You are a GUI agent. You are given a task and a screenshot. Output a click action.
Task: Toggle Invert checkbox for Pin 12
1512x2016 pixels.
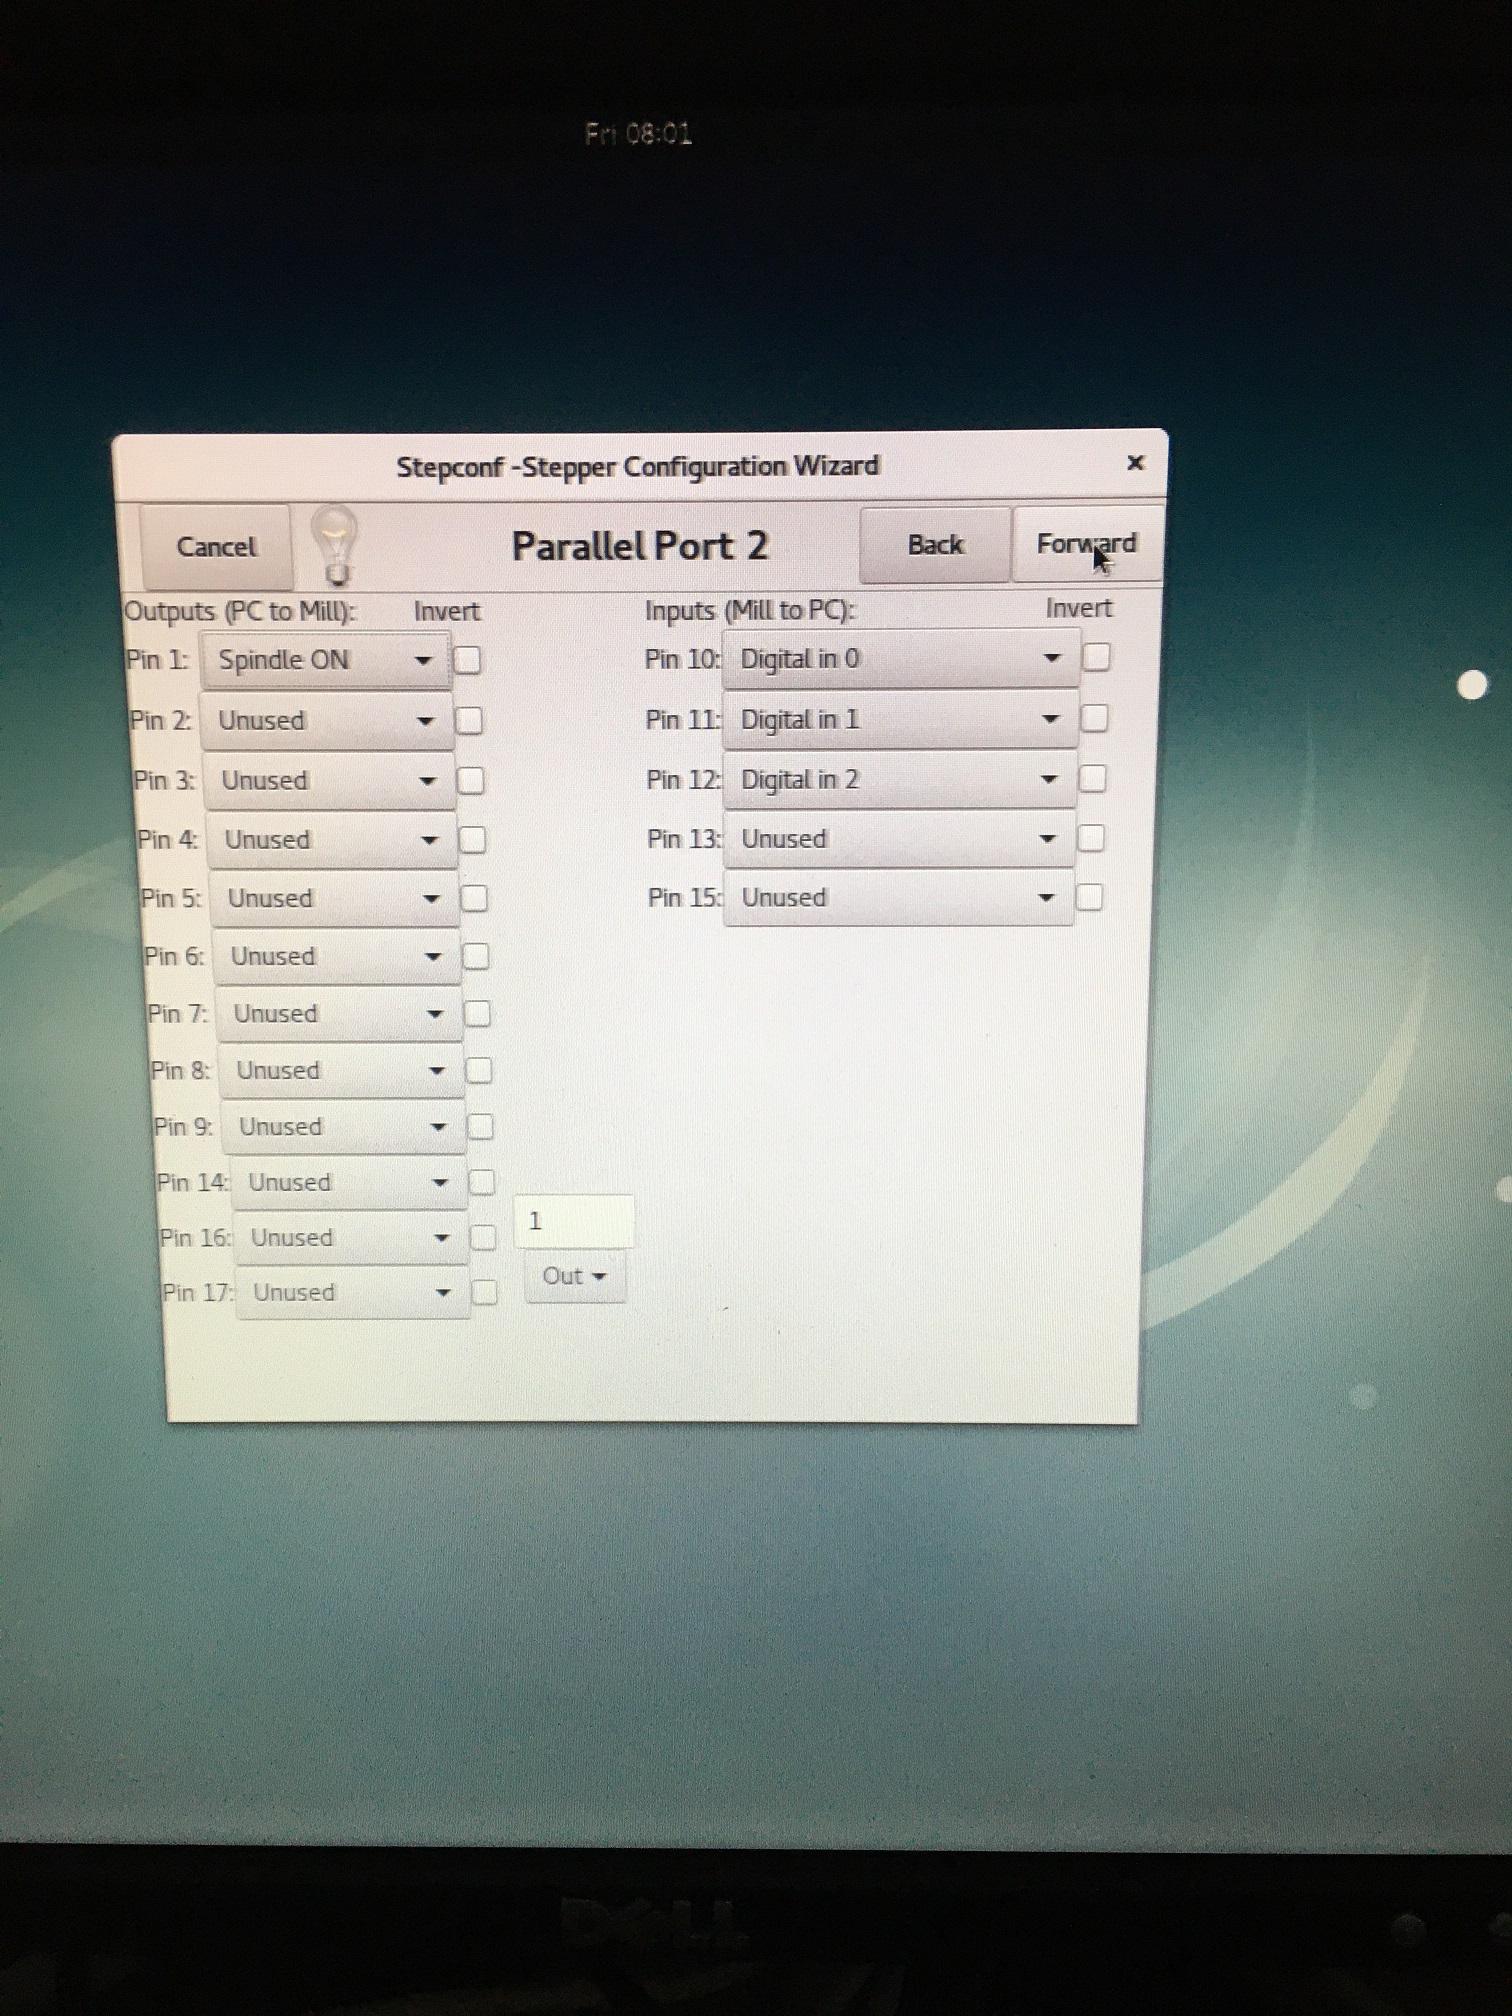coord(1093,779)
